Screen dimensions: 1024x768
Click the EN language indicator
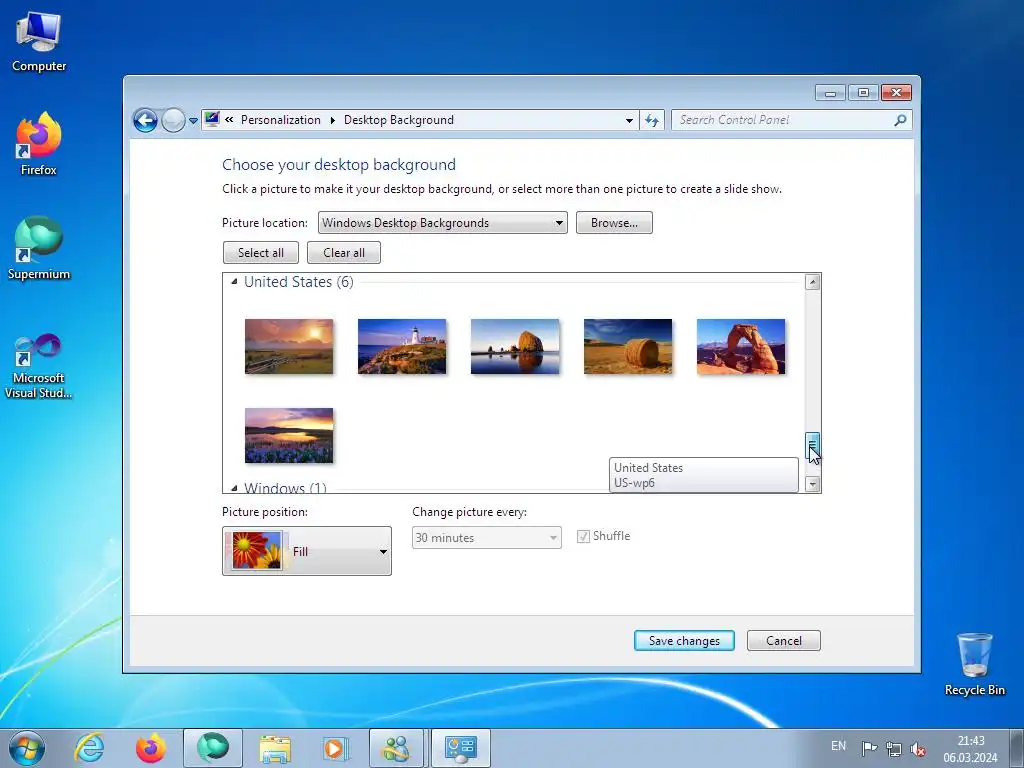click(839, 746)
